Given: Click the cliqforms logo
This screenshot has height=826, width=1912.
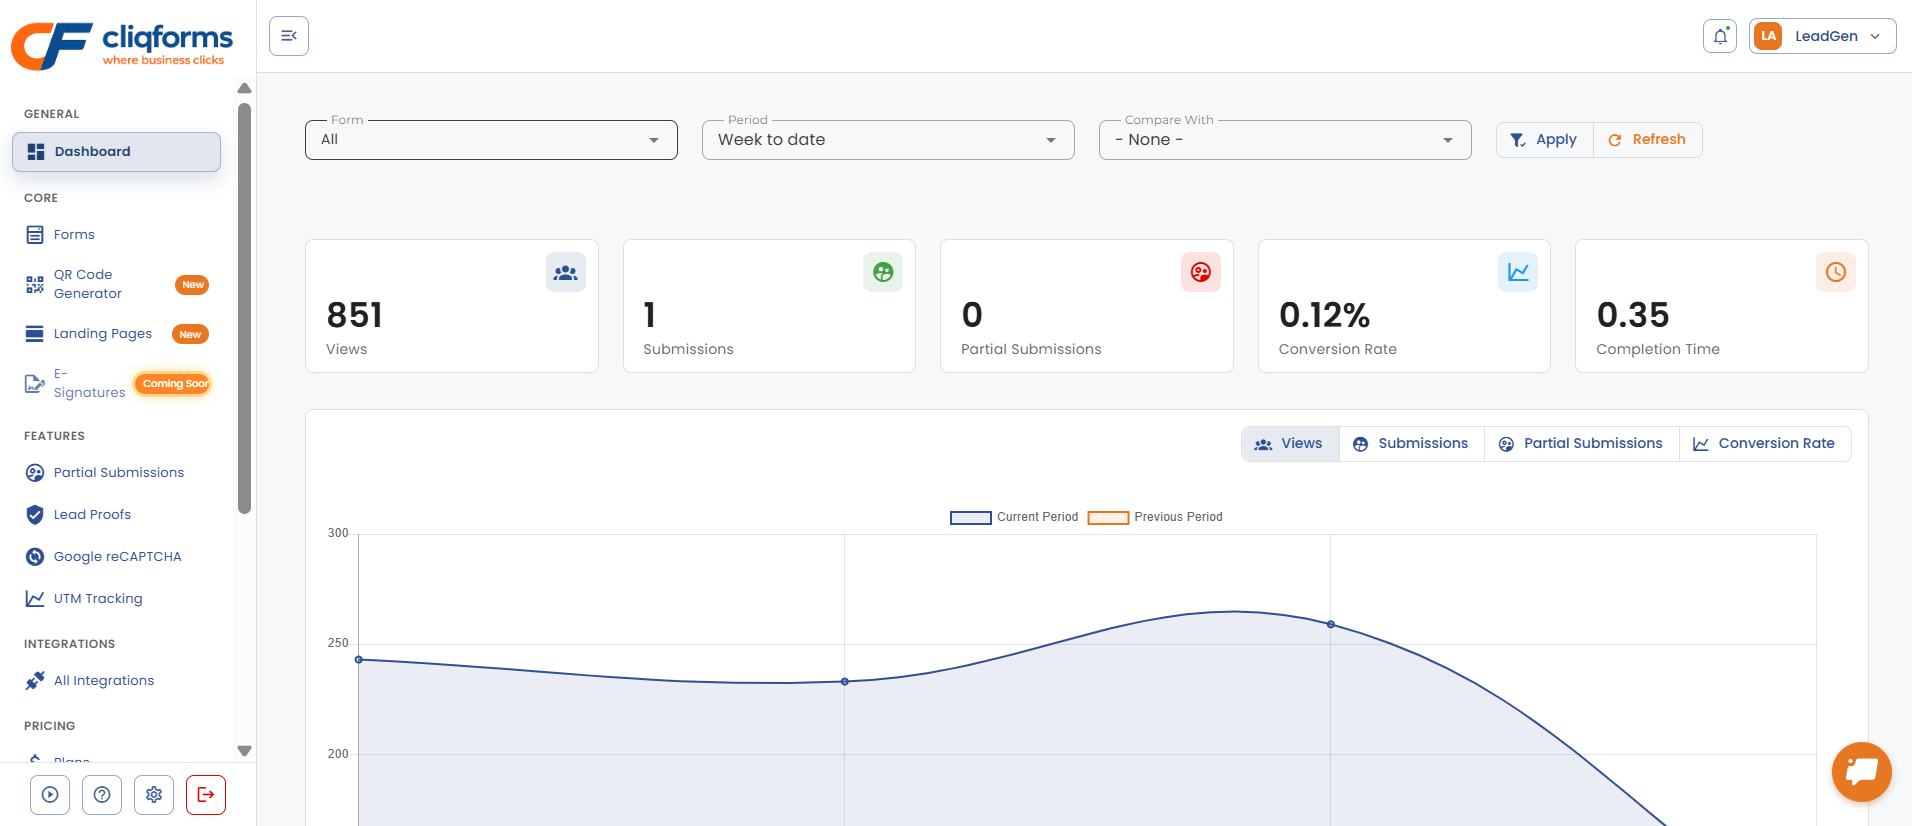Looking at the screenshot, I should point(121,45).
